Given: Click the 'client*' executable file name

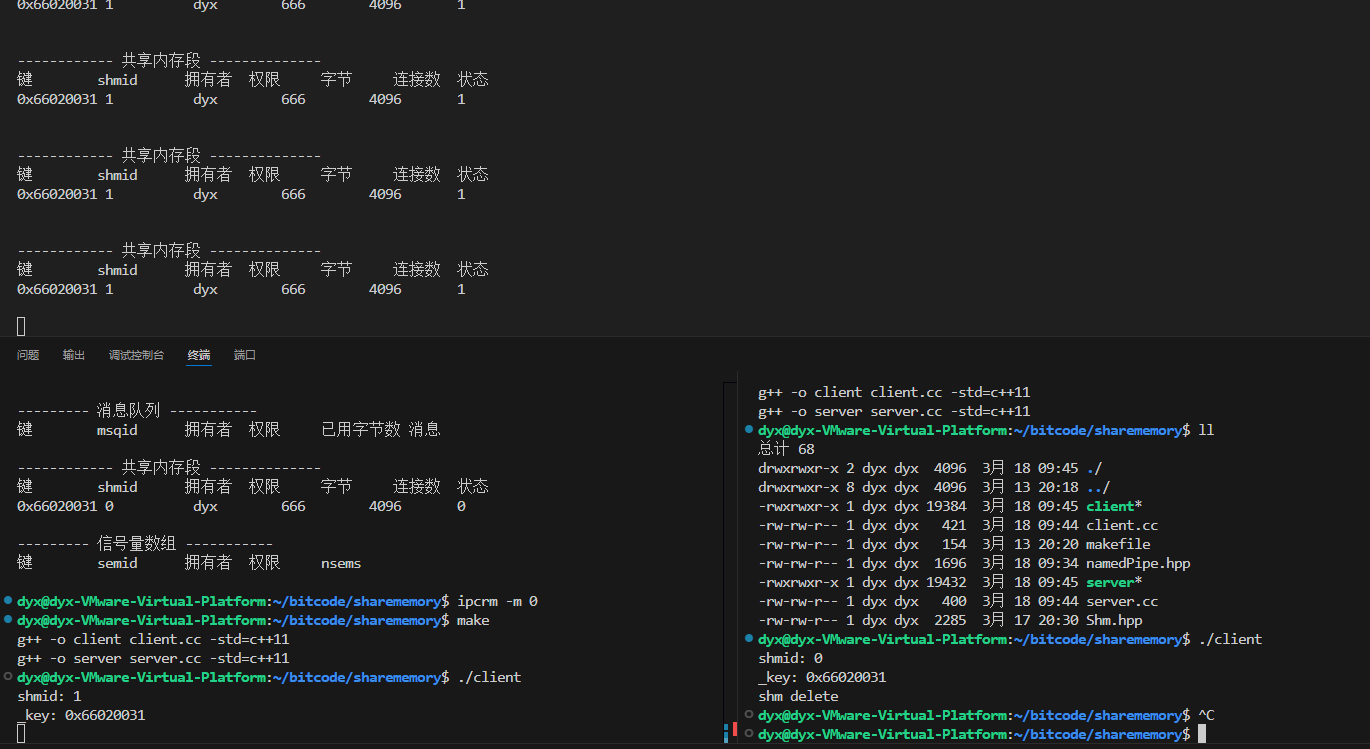Looking at the screenshot, I should 1114,506.
